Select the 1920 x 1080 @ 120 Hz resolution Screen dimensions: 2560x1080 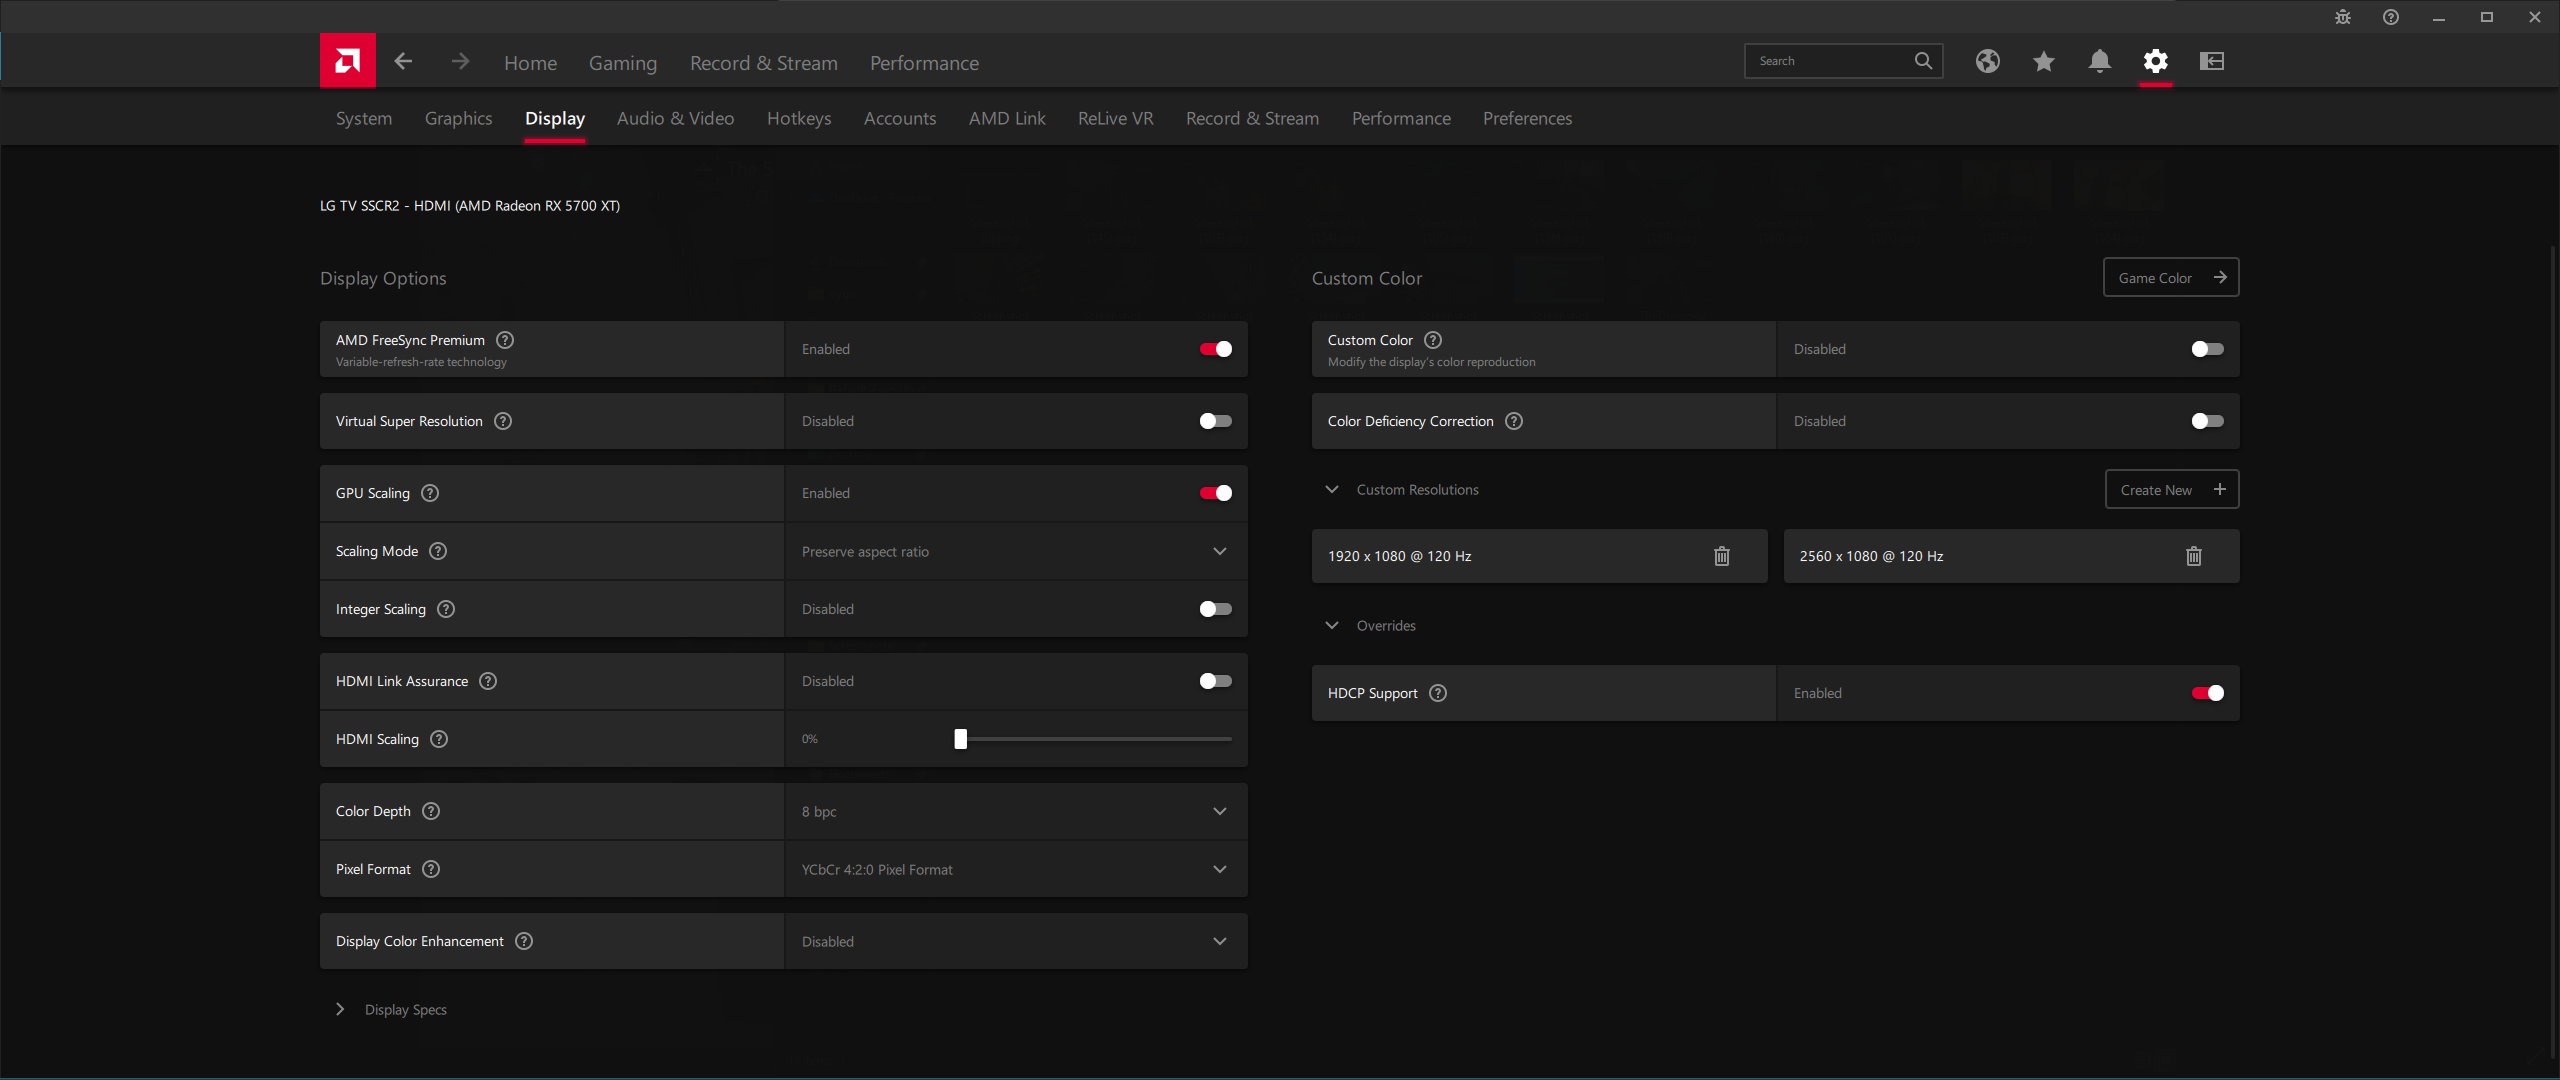[1540, 556]
